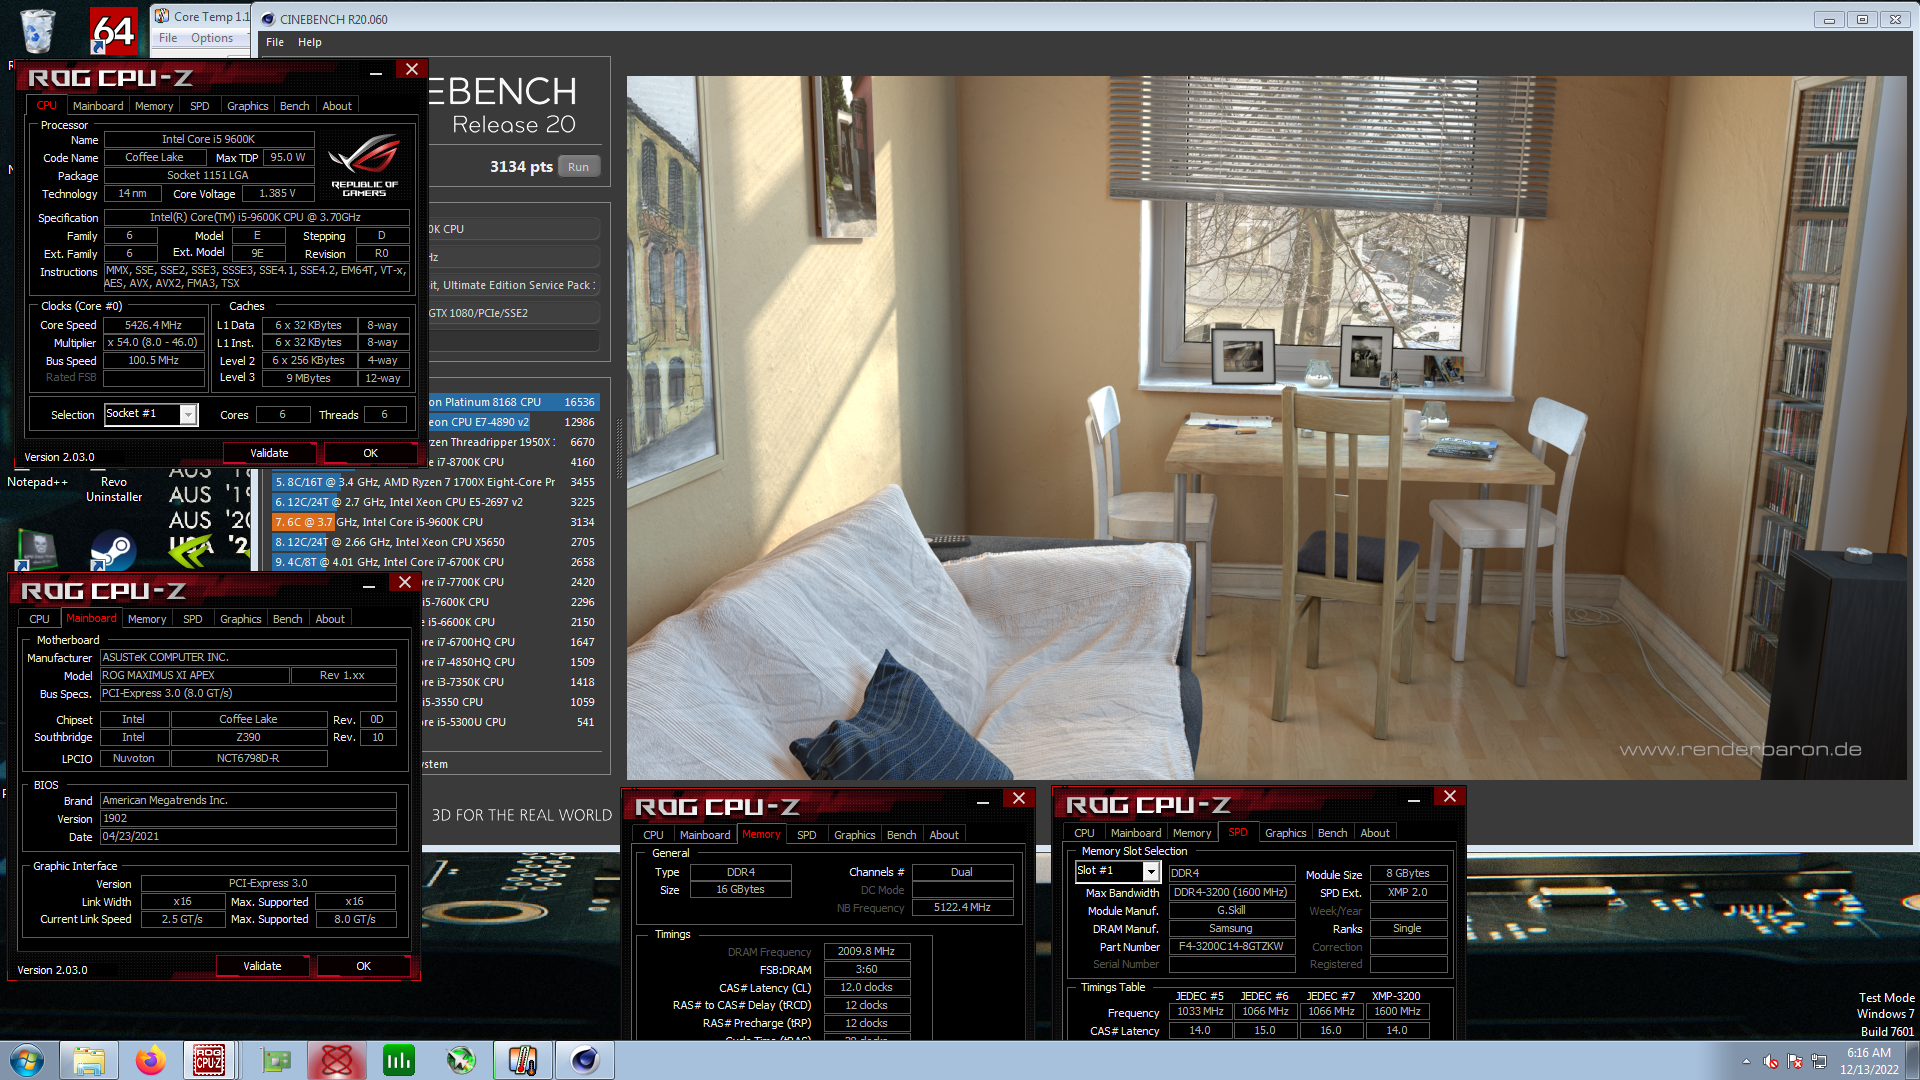Click OK in the CPU window
This screenshot has width=1920, height=1080.
(370, 453)
